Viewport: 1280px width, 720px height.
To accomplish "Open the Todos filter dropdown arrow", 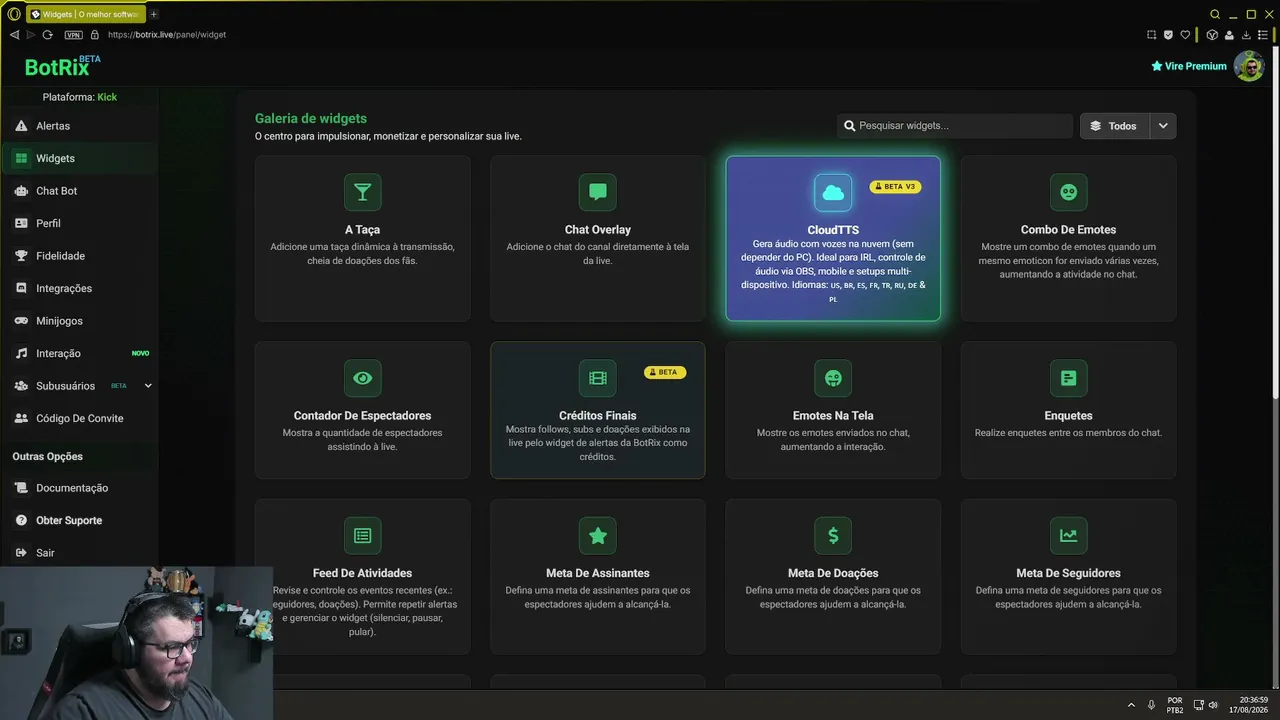I will (x=1163, y=126).
